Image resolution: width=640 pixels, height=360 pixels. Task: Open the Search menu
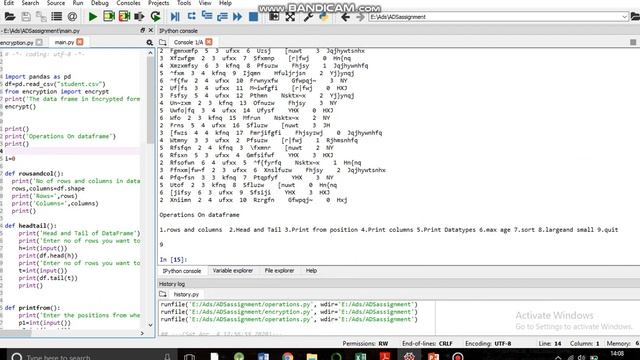[x=30, y=3]
